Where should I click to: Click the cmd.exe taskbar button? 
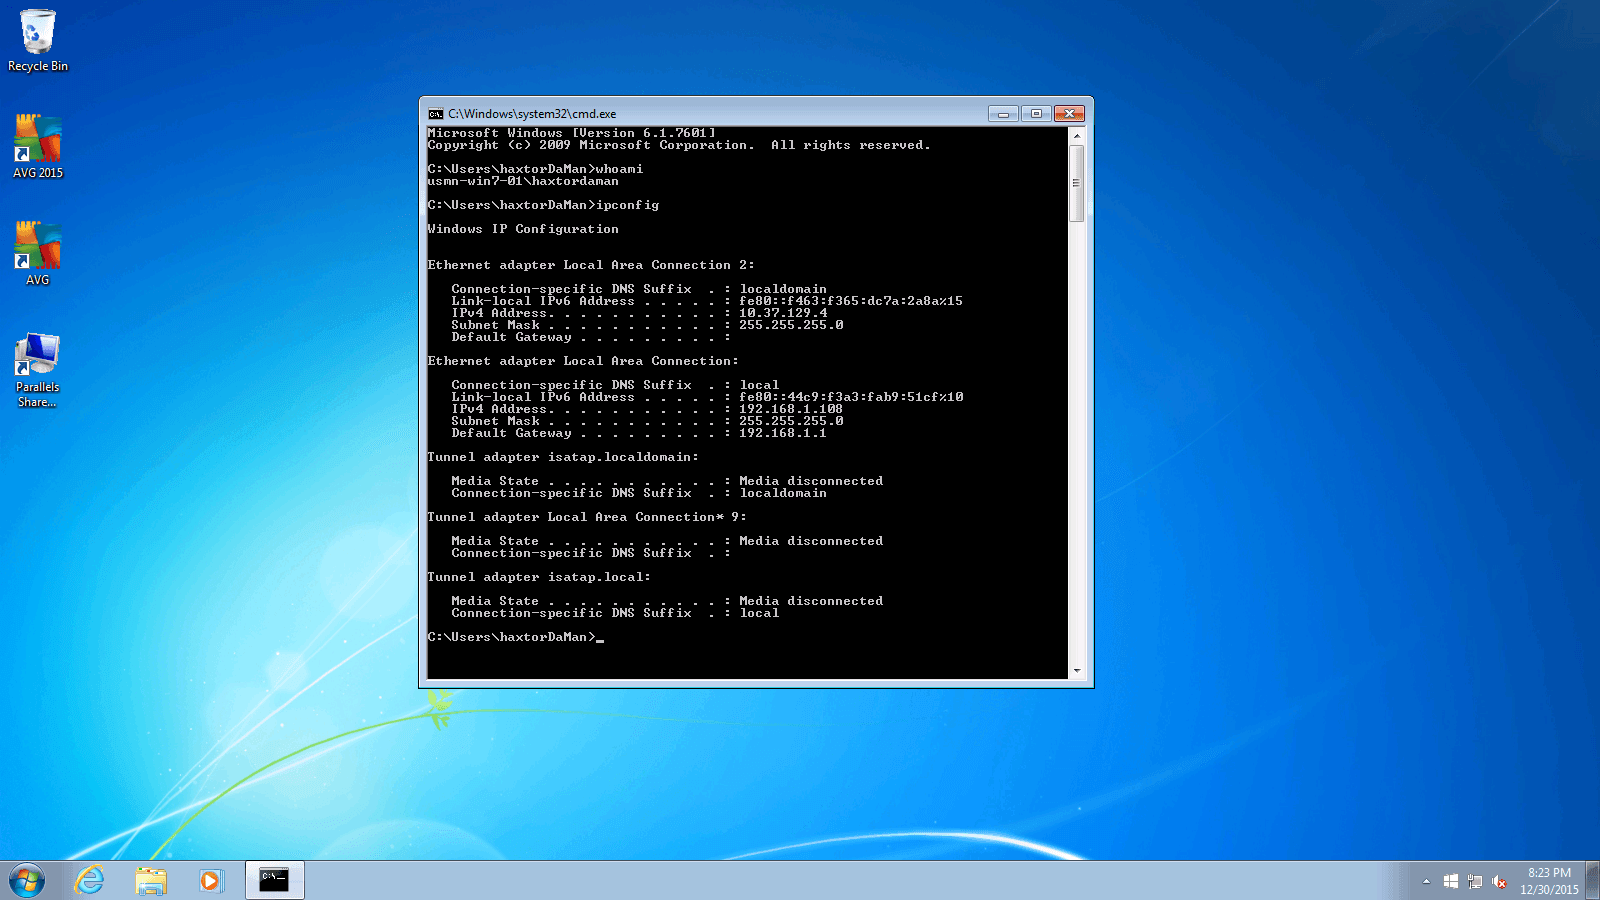point(274,881)
